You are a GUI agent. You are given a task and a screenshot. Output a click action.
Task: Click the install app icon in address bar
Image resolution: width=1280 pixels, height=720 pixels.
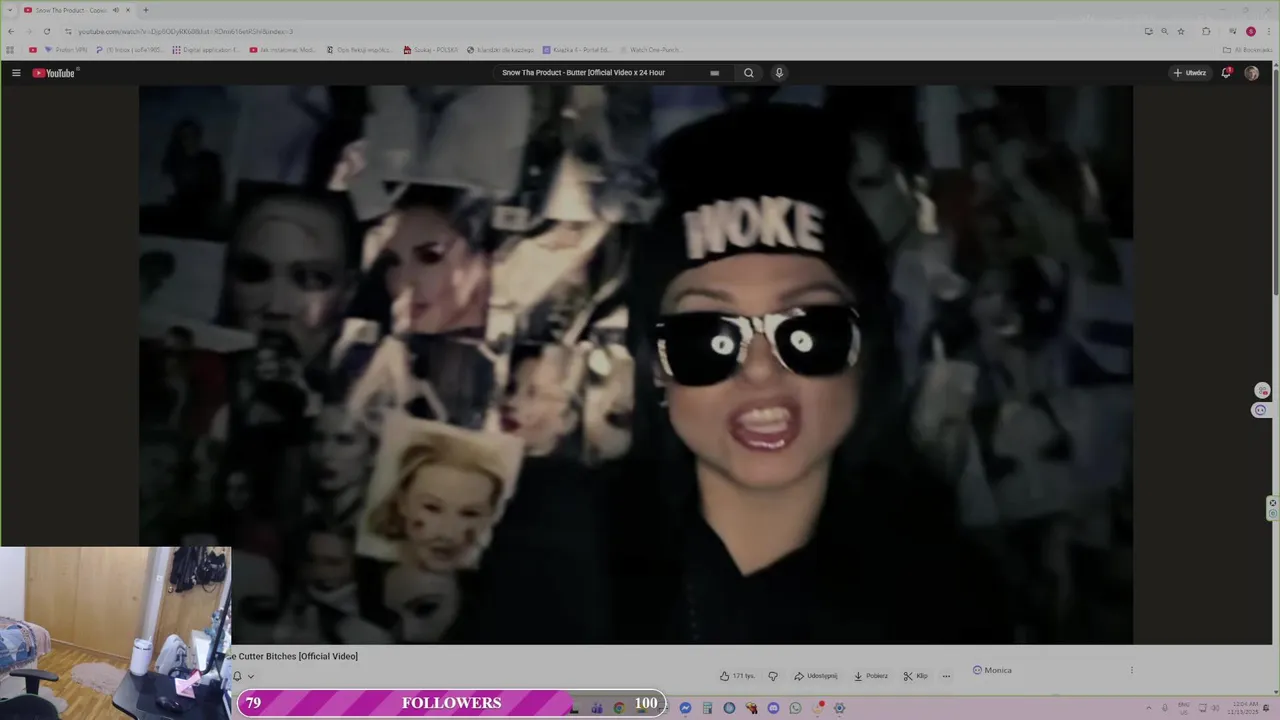[1148, 31]
